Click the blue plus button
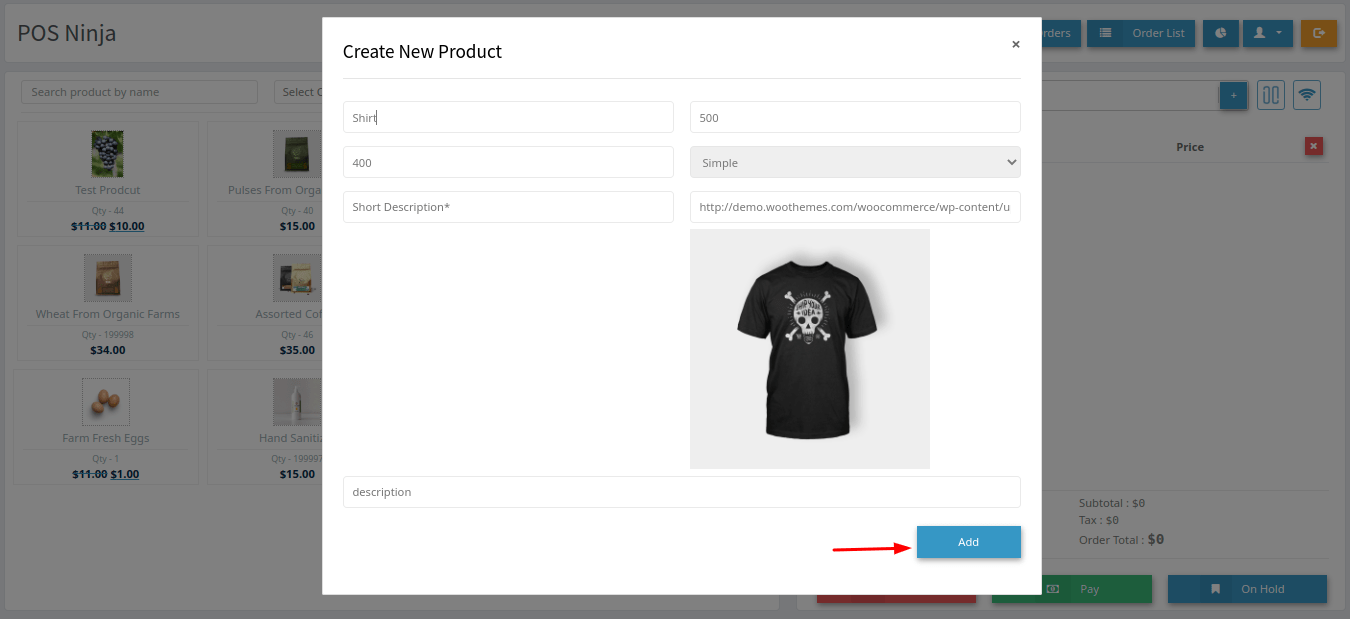1350x619 pixels. pyautogui.click(x=1233, y=95)
